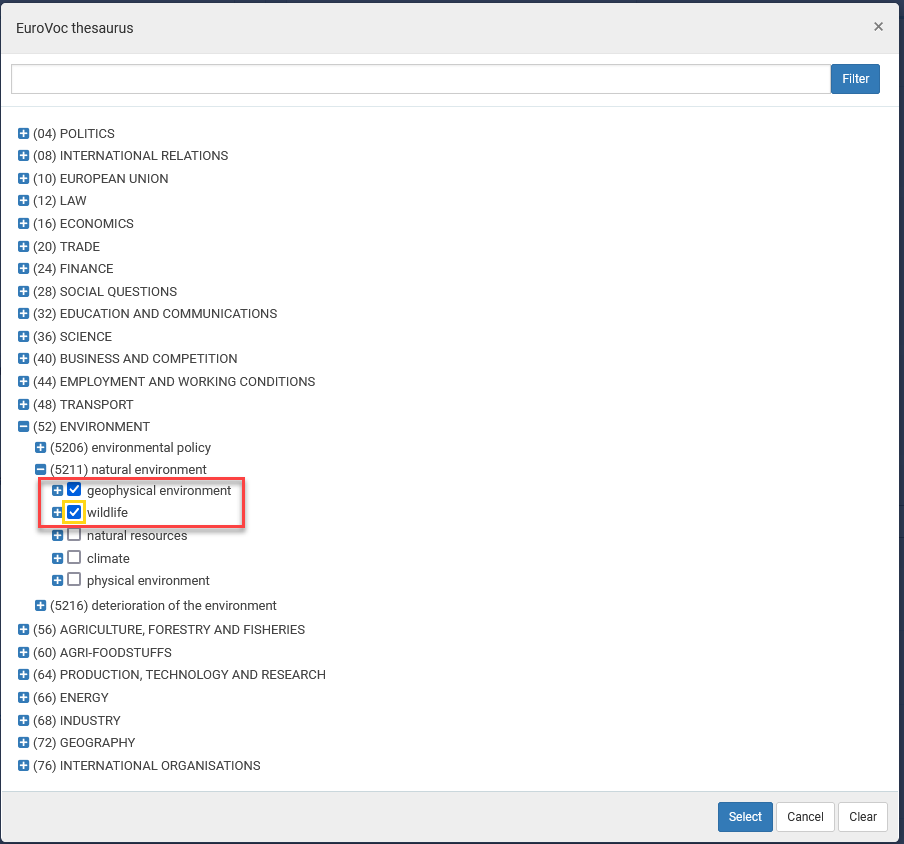Expand (40) BUSINESS AND COMPETITION node

[23, 359]
